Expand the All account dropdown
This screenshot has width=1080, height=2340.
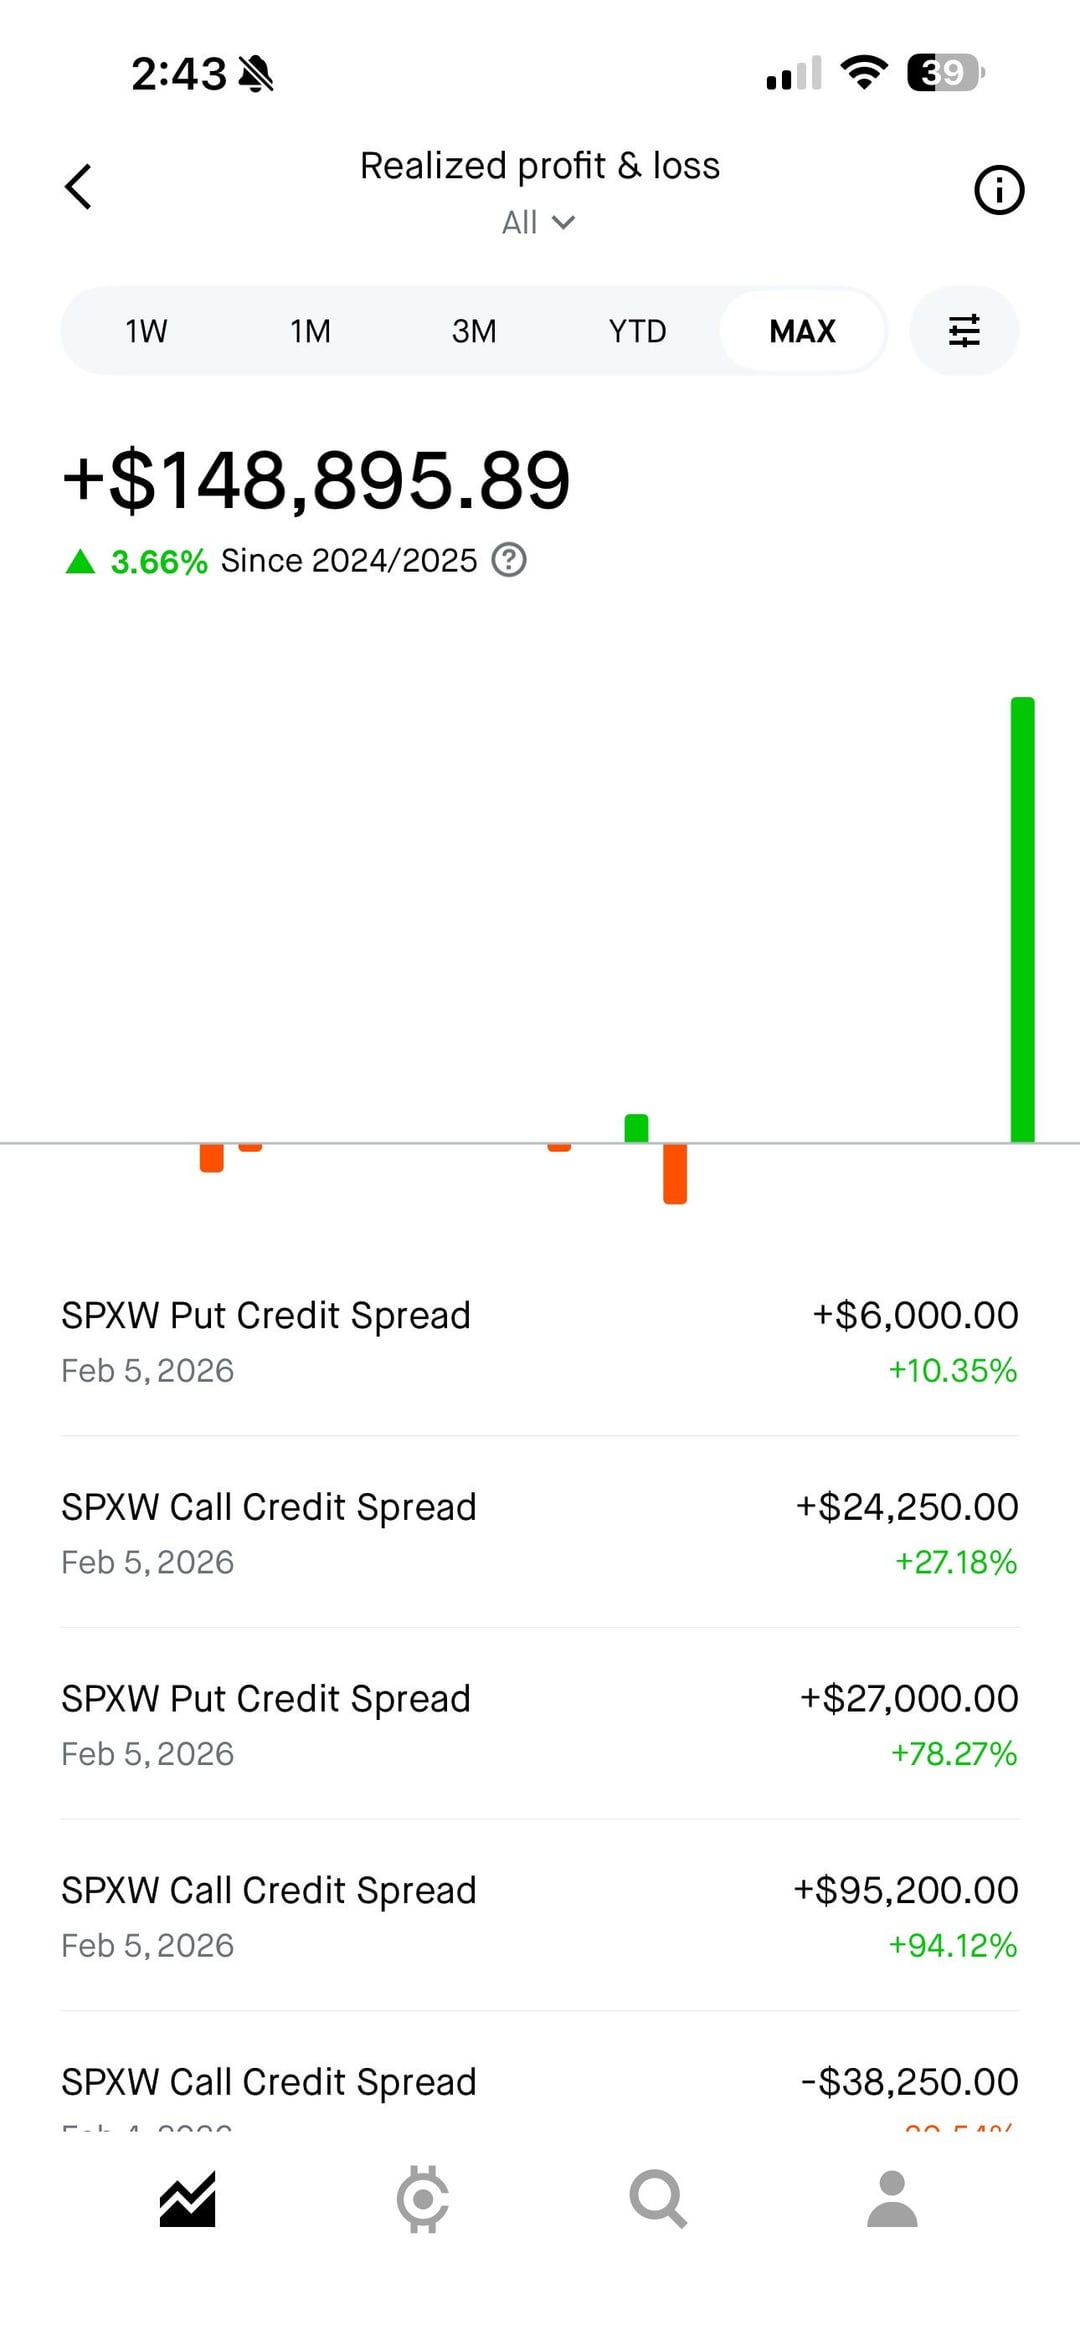tap(538, 222)
